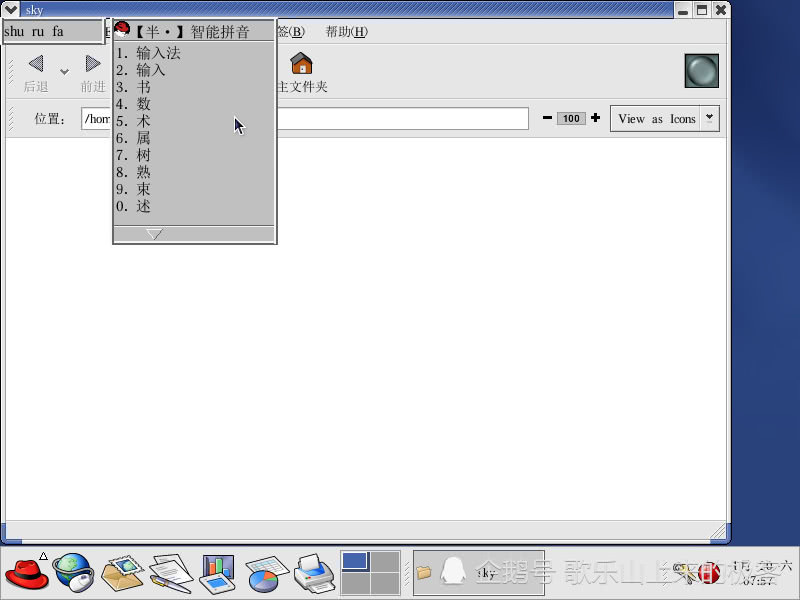Viewport: 800px width, 600px height.
Task: Switch to the top-right workspace
Action: [385, 561]
